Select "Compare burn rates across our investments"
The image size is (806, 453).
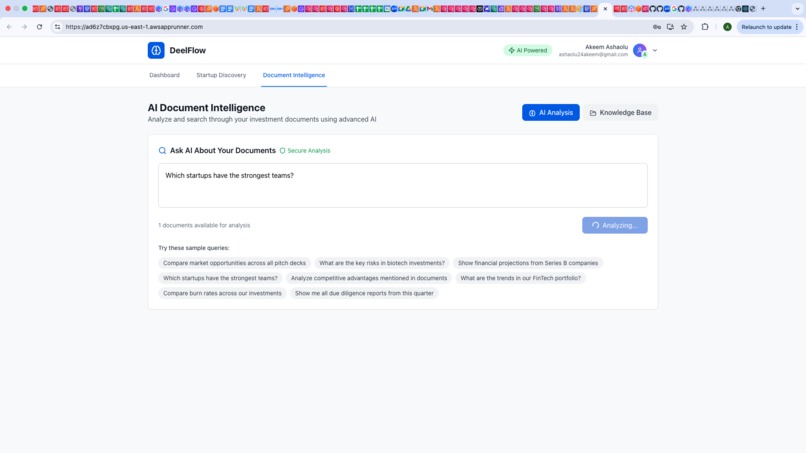(x=222, y=293)
